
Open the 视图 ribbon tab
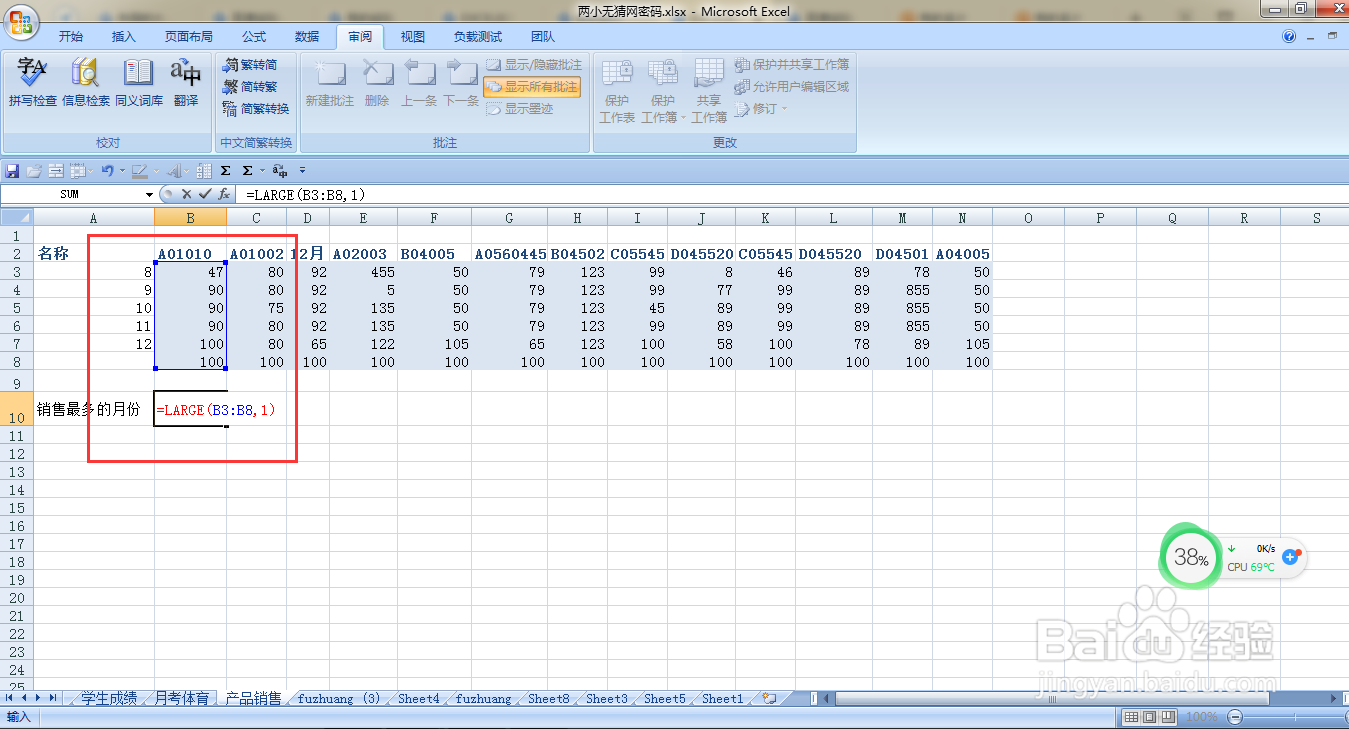[x=413, y=37]
